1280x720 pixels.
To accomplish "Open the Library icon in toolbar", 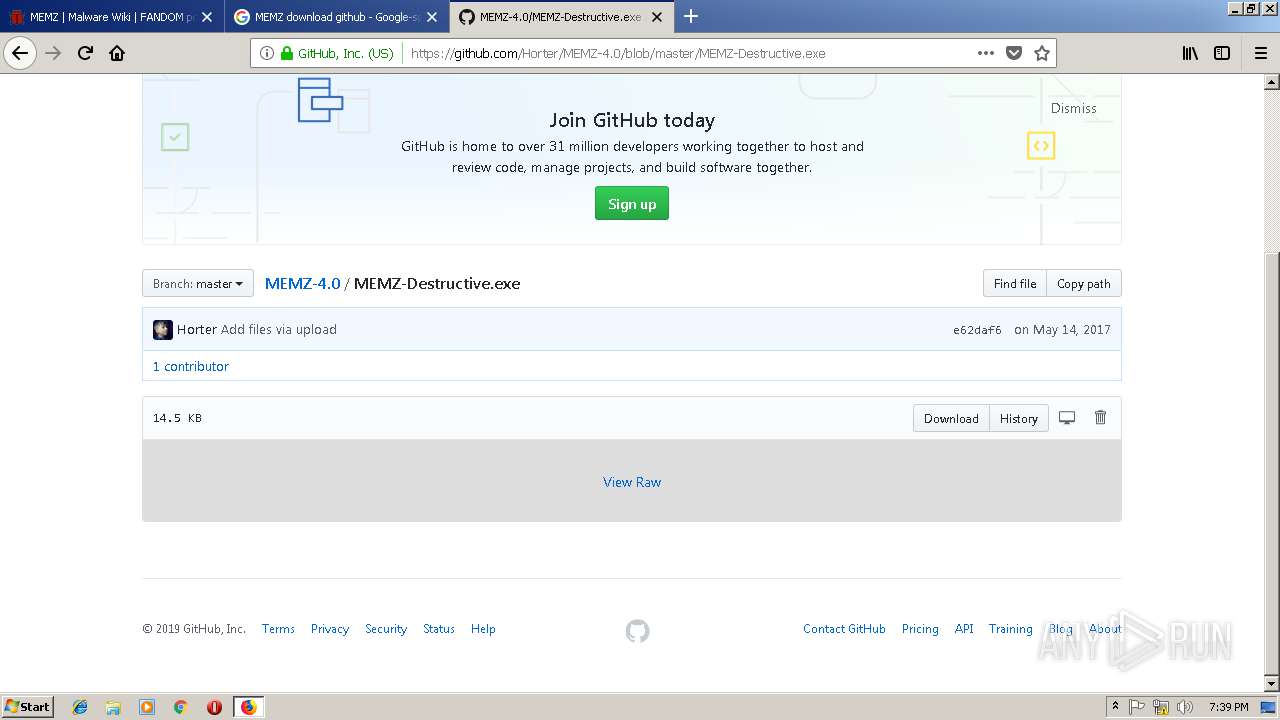I will click(1190, 53).
